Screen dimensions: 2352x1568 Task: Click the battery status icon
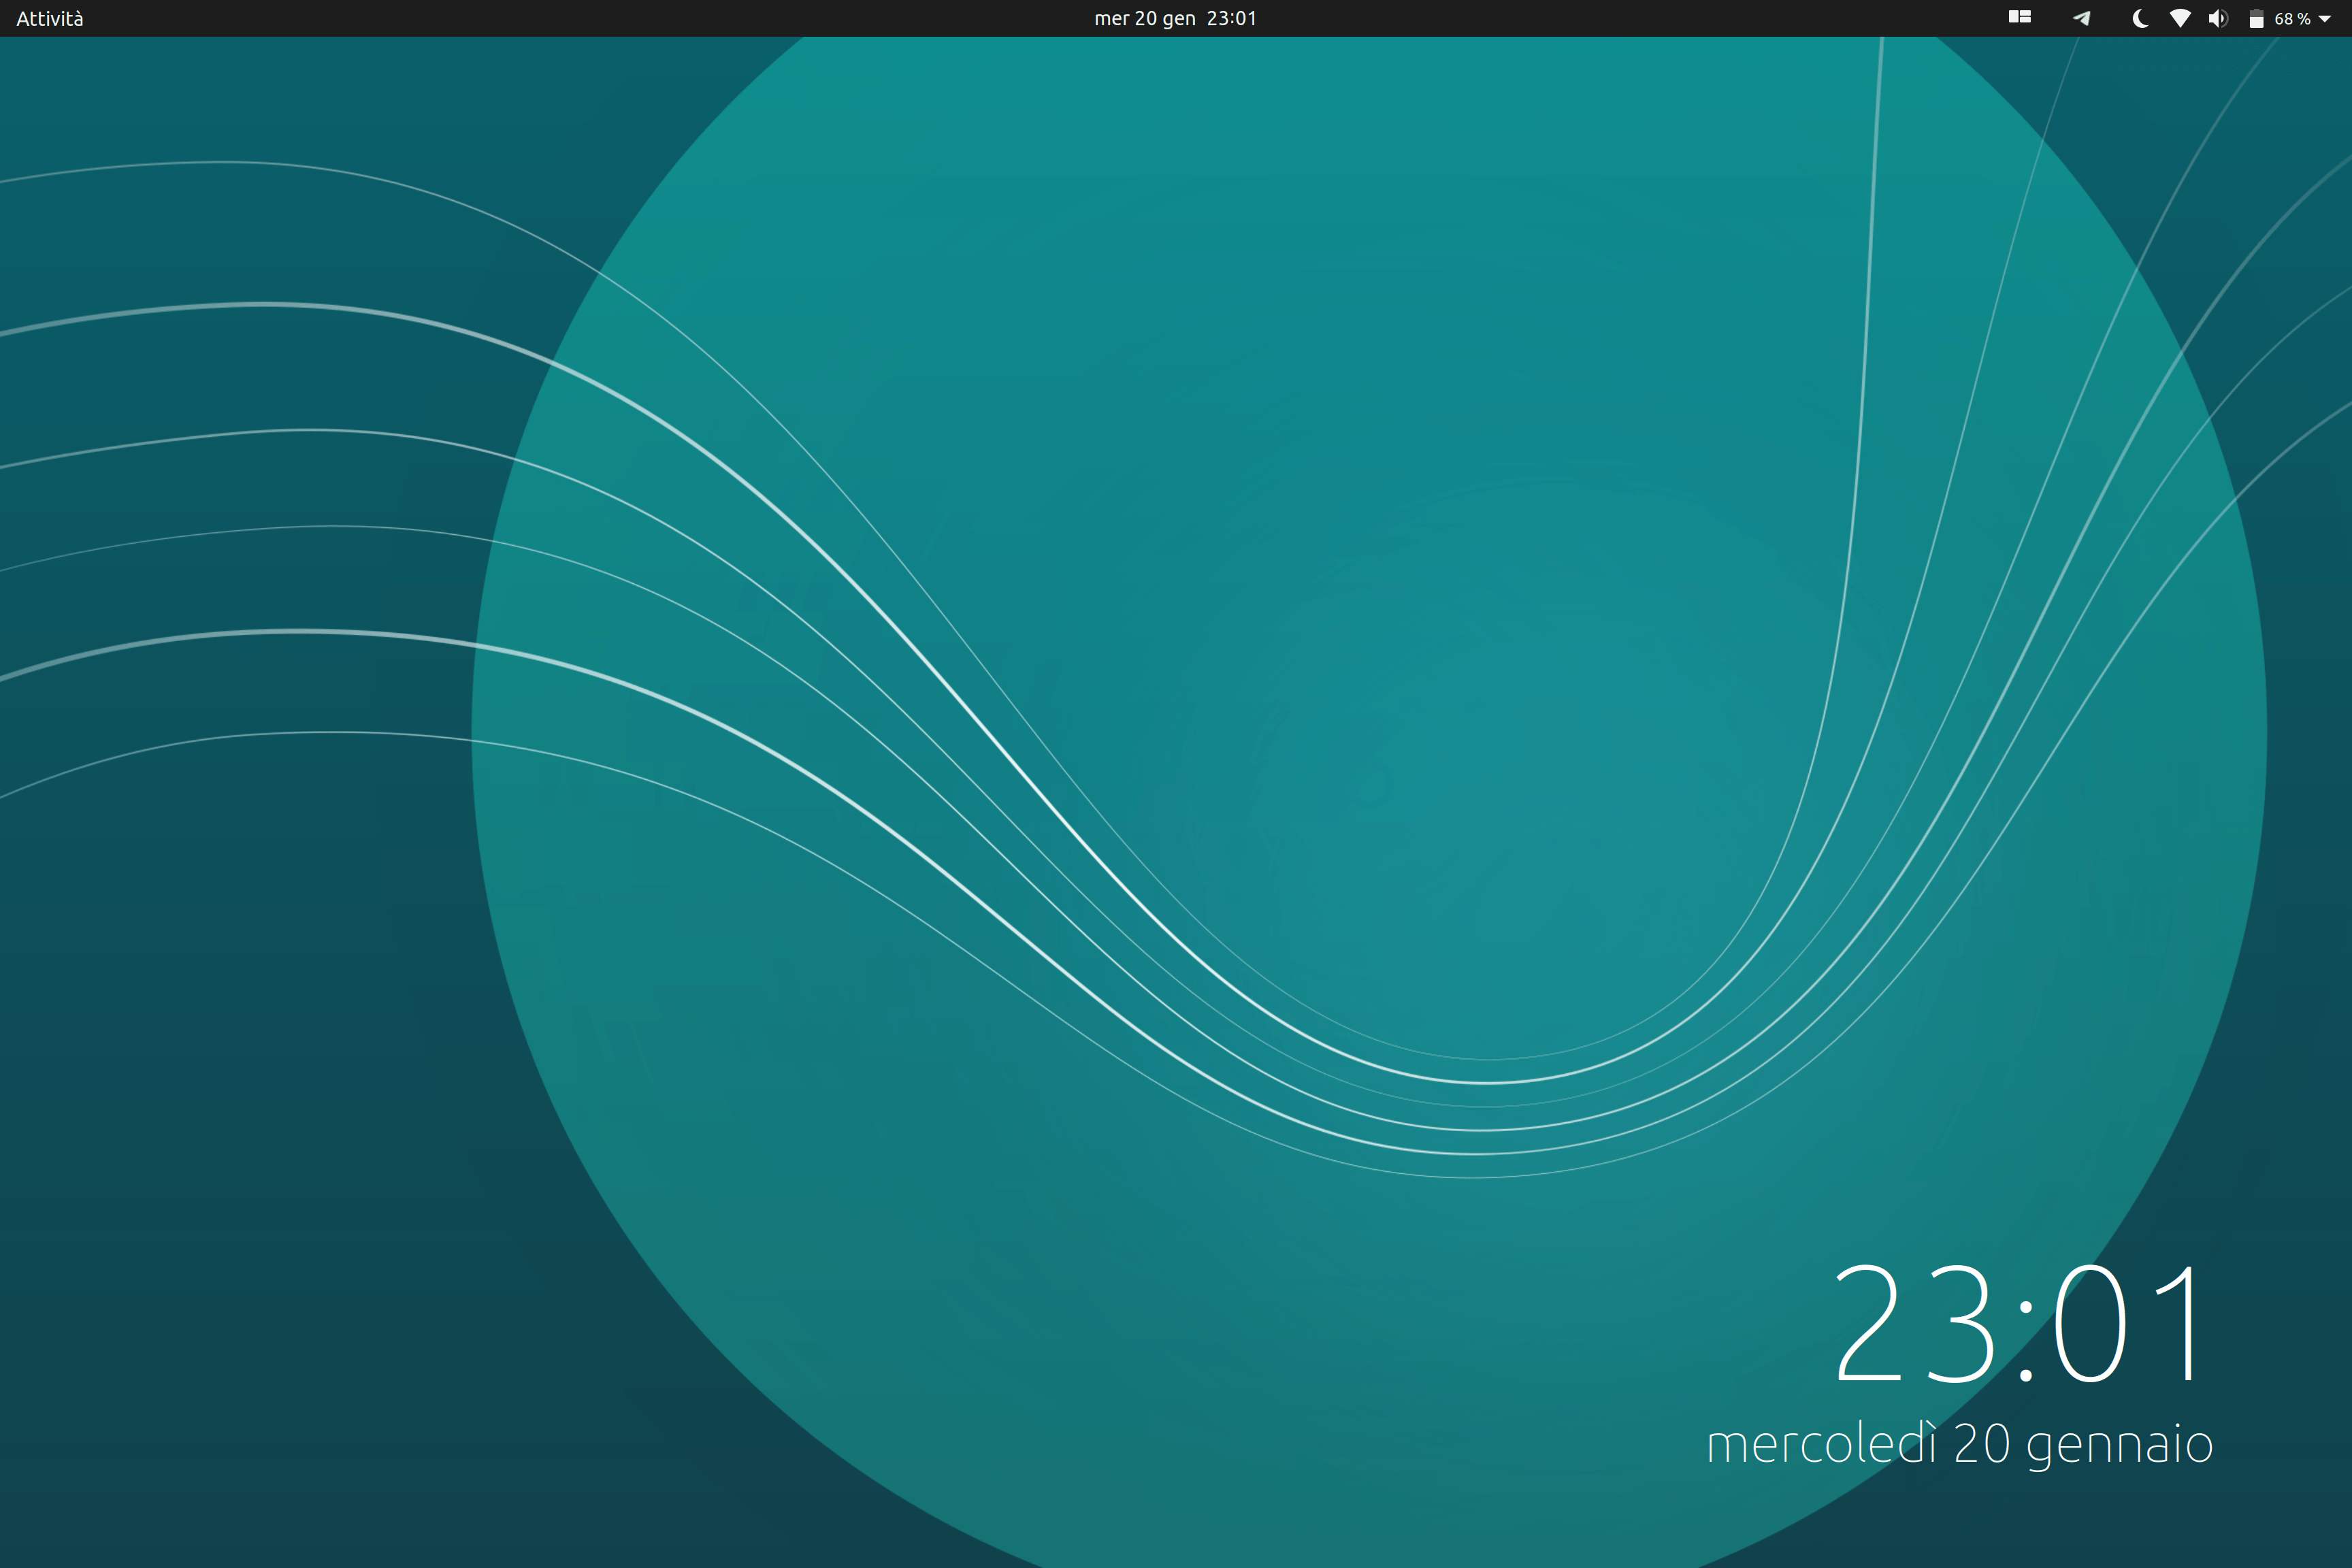(x=2256, y=18)
